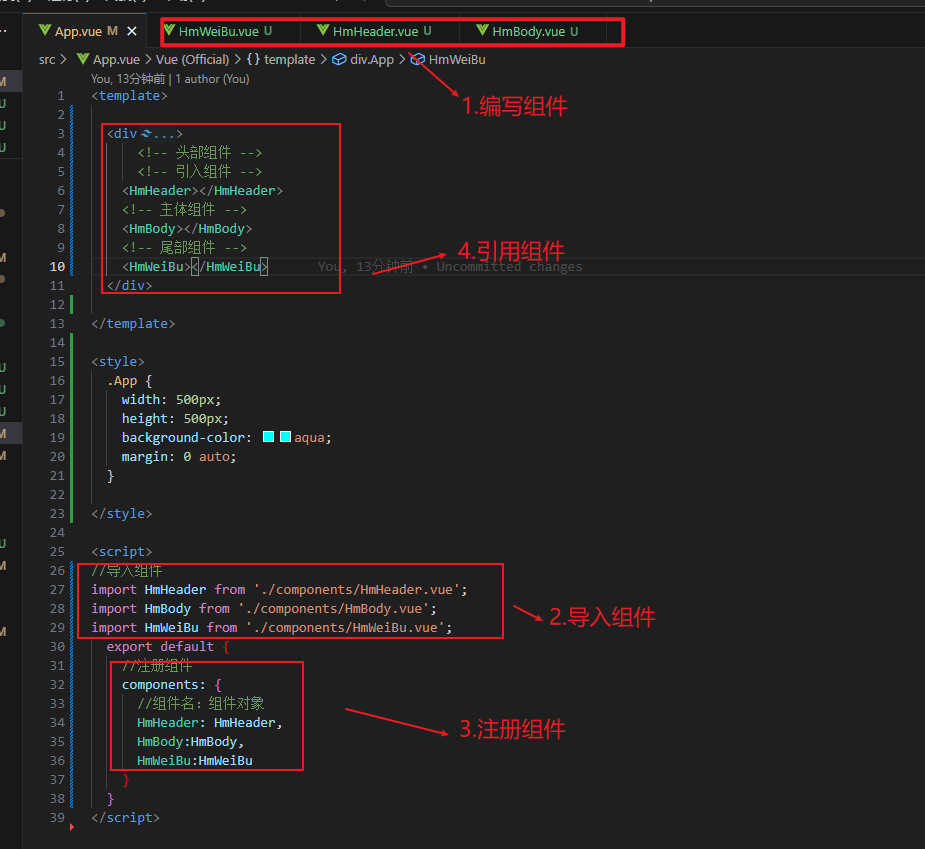Click the 尾部组件 comment on line 9
The height and width of the screenshot is (849, 925).
tap(185, 248)
